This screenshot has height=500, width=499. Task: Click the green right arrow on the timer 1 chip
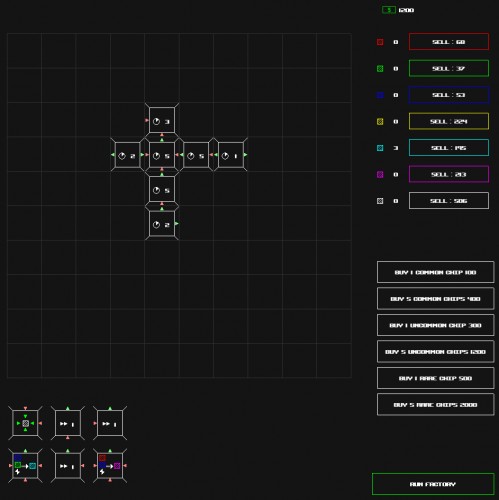pyautogui.click(x=246, y=155)
